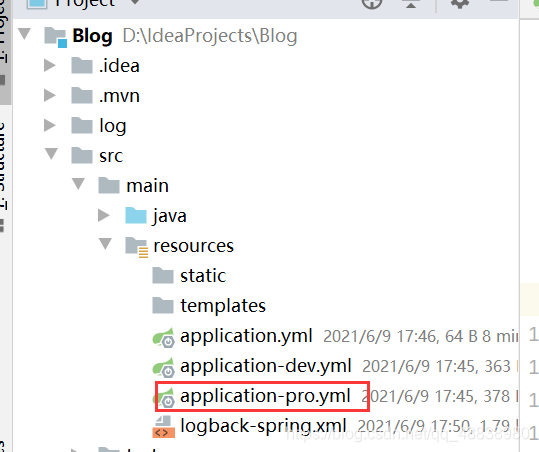Select the resources folder row
The width and height of the screenshot is (539, 452).
(265, 246)
